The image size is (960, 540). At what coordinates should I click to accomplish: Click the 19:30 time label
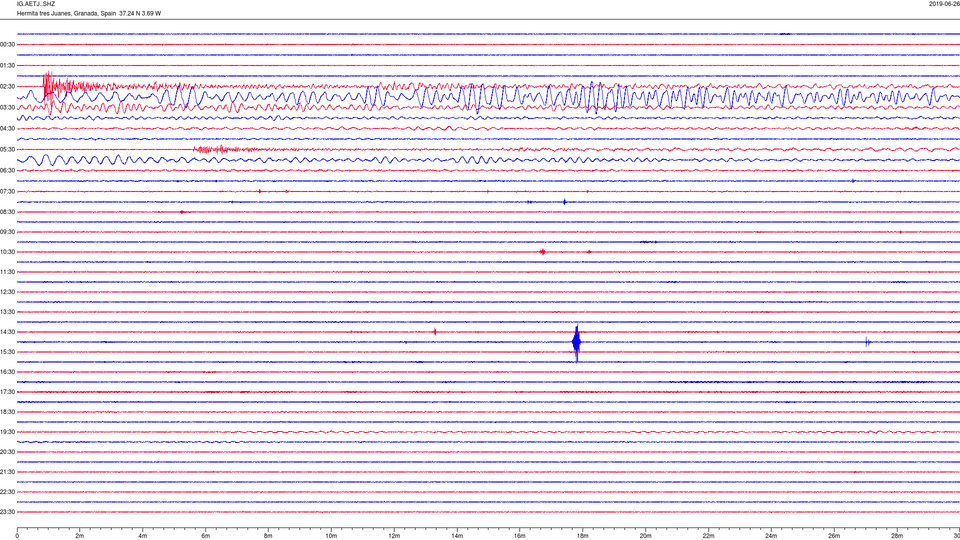7,432
